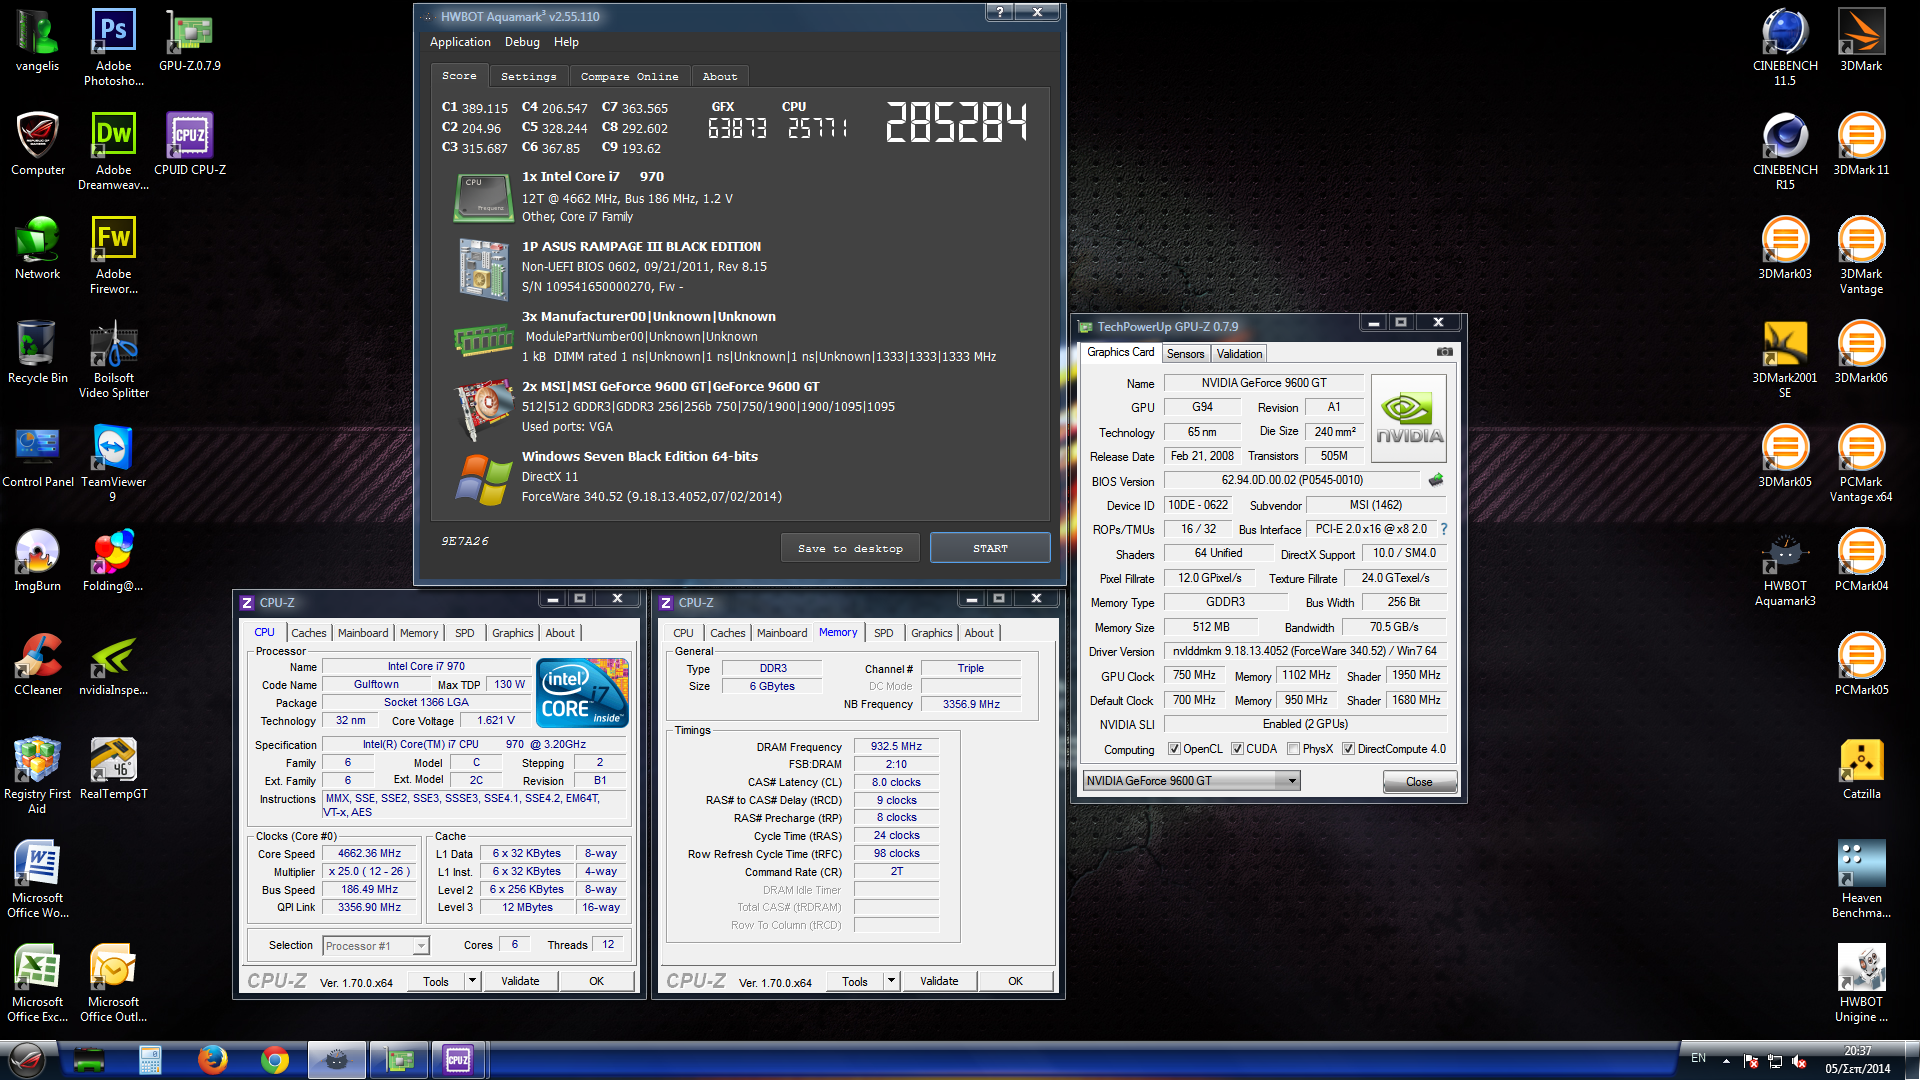Open Adobe Photoshop desktop icon
1920x1080 pixels.
pyautogui.click(x=114, y=47)
